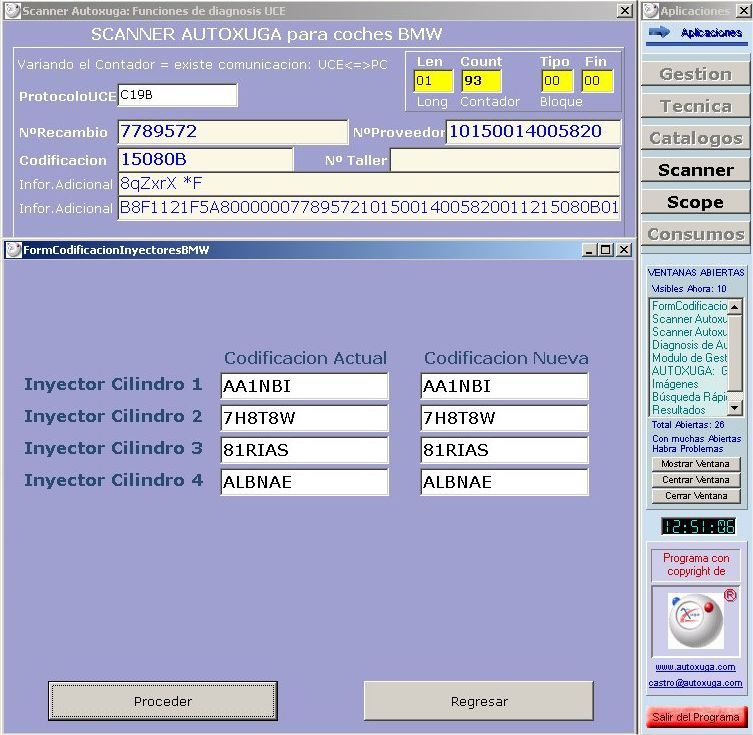Edit new coding for Inyector Cilindro 1
This screenshot has width=753, height=735.
[504, 386]
